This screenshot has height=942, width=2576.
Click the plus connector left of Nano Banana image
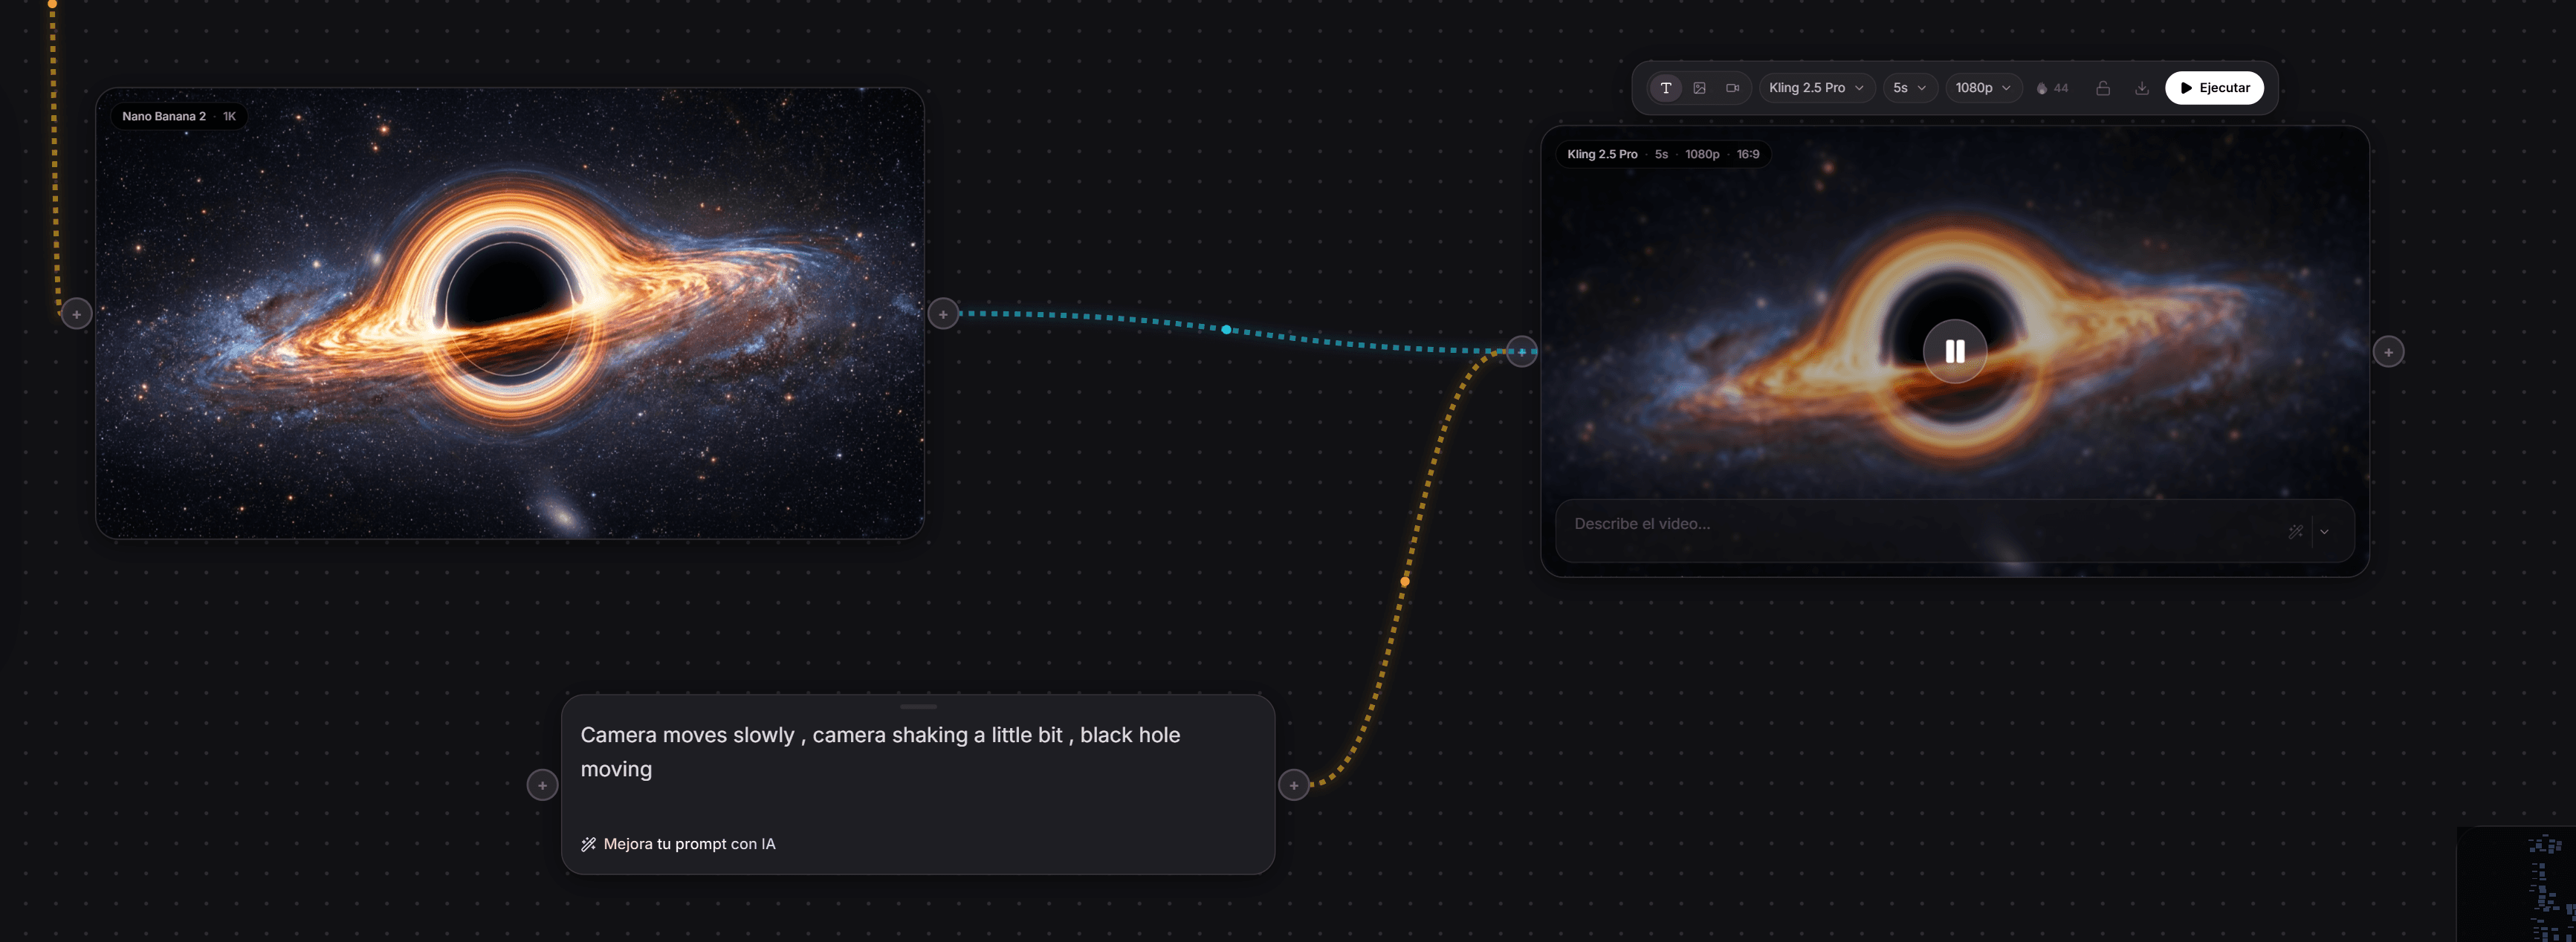[x=76, y=314]
